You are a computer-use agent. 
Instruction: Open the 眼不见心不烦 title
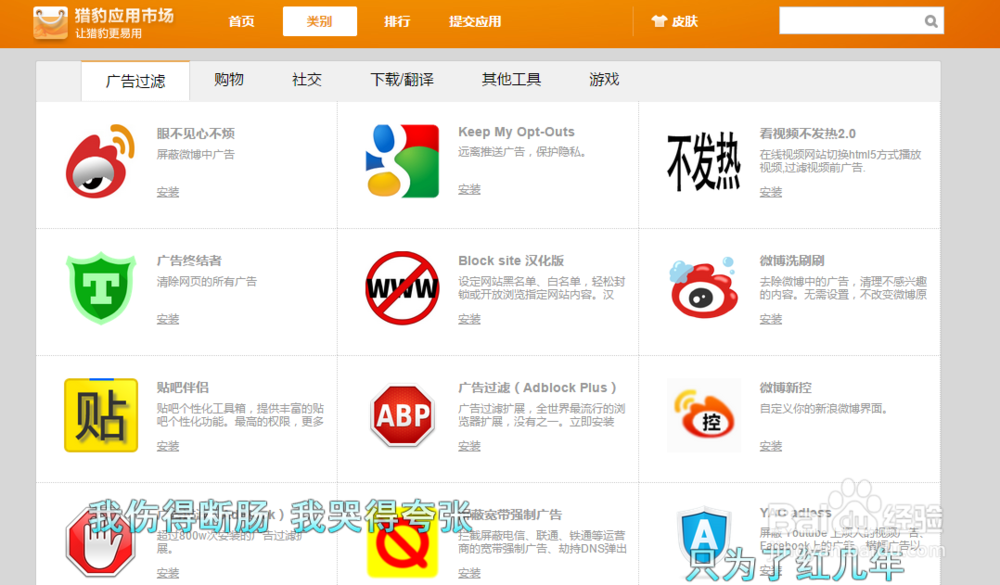tap(196, 133)
